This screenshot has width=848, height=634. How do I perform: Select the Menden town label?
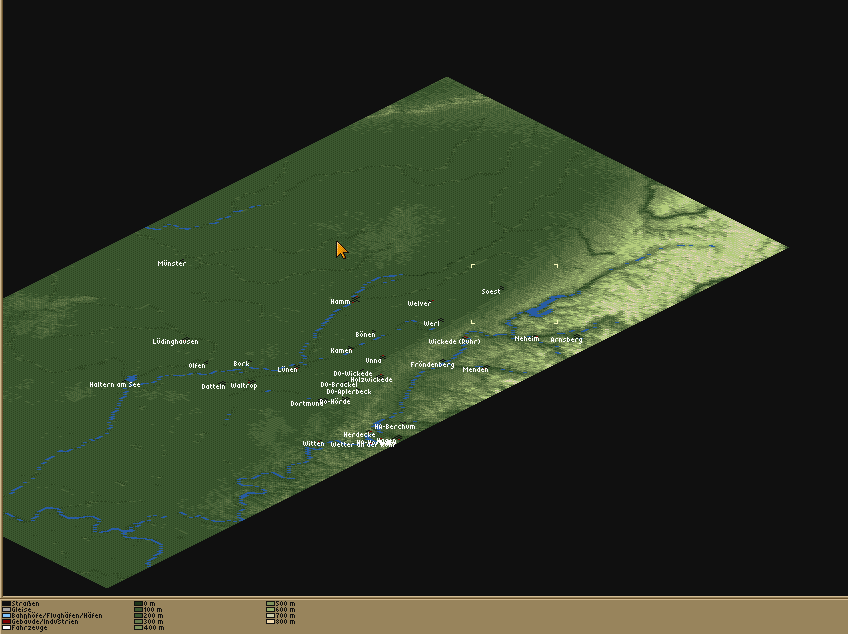475,370
